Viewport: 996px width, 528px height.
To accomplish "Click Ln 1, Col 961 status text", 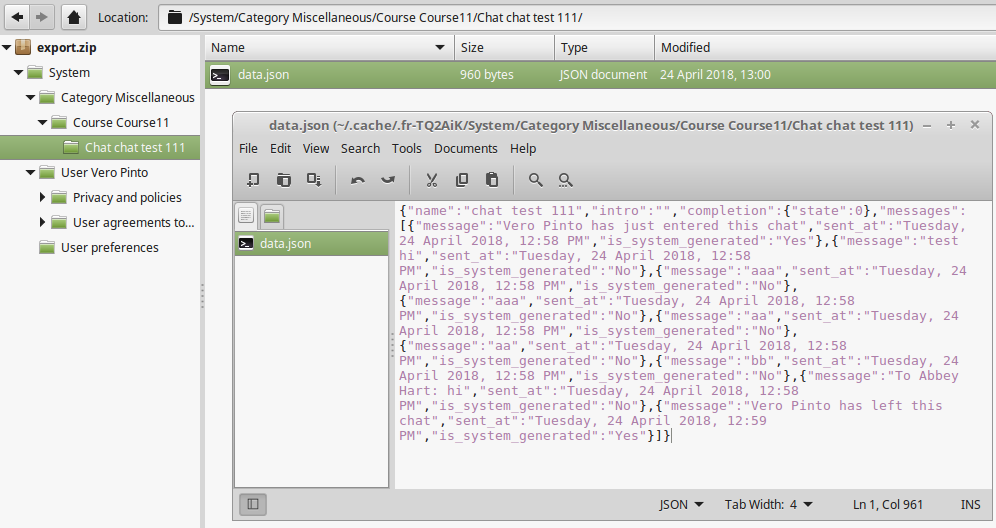I will 887,504.
